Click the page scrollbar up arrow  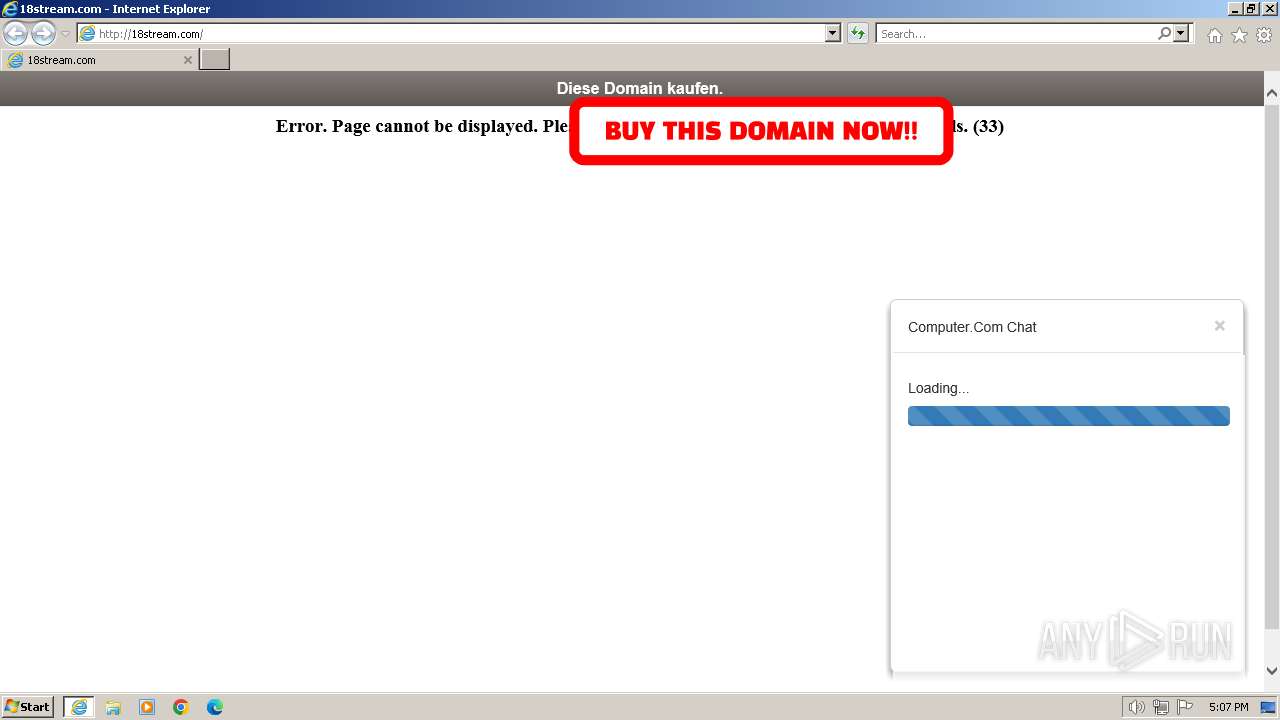click(1271, 93)
